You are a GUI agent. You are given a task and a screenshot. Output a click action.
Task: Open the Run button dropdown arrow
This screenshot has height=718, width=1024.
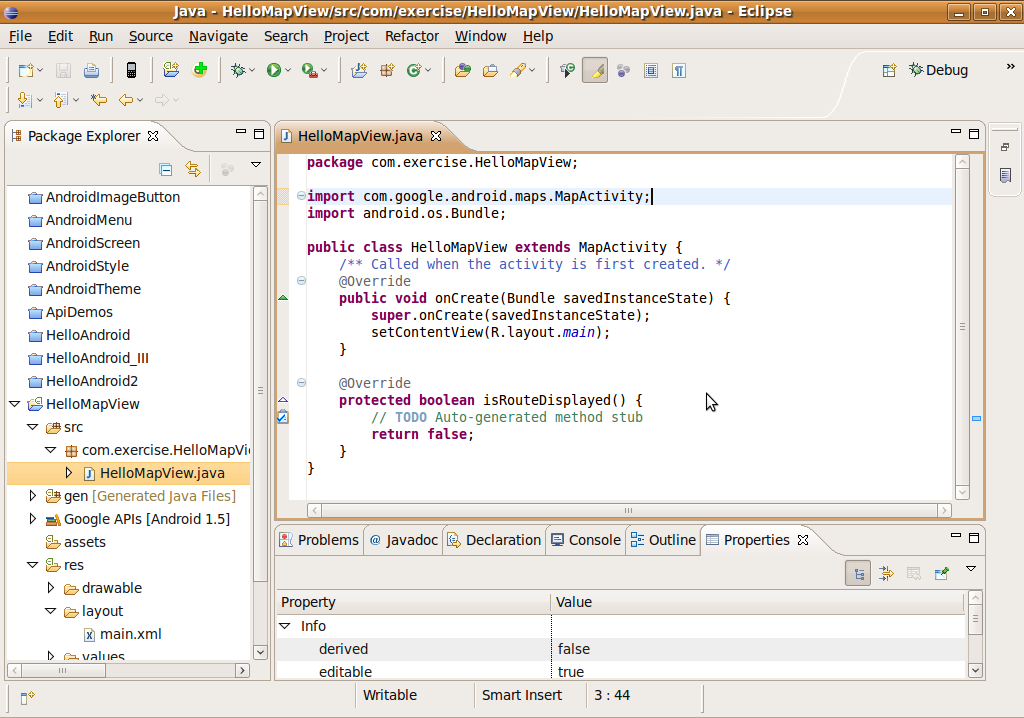tap(288, 70)
